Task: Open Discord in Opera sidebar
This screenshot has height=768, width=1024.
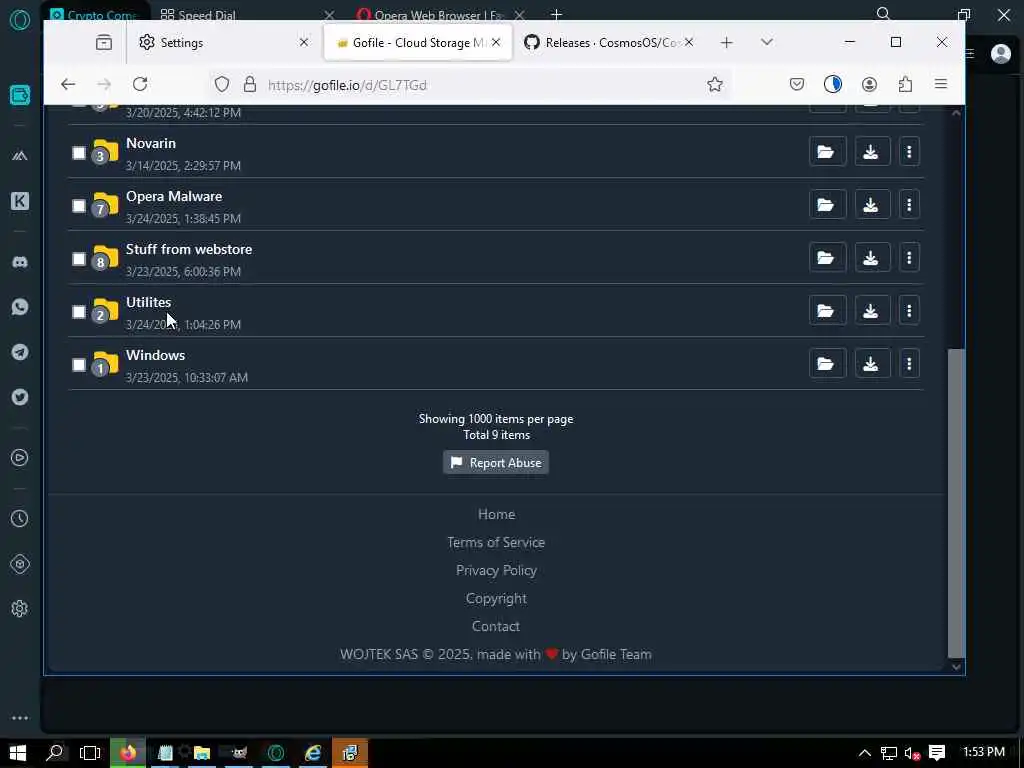Action: pos(20,262)
